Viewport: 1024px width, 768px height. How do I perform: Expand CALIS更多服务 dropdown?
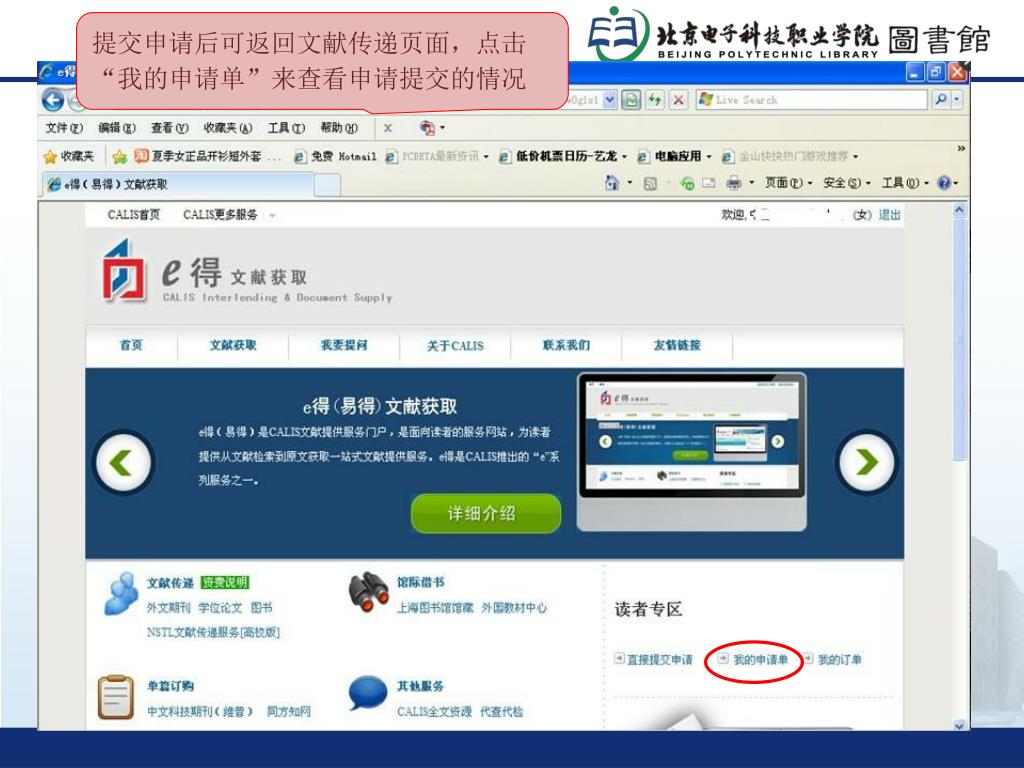point(272,215)
